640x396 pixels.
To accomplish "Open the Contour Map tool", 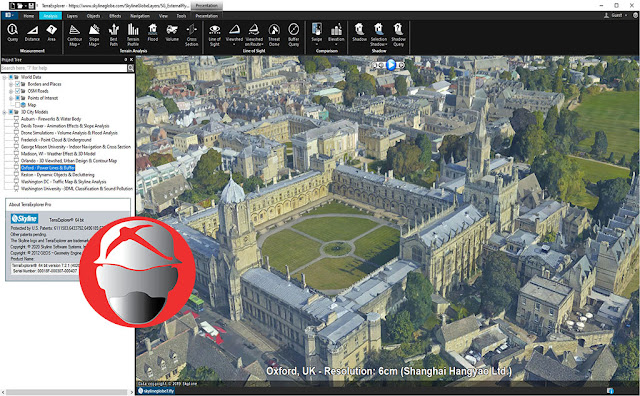I will [x=74, y=35].
